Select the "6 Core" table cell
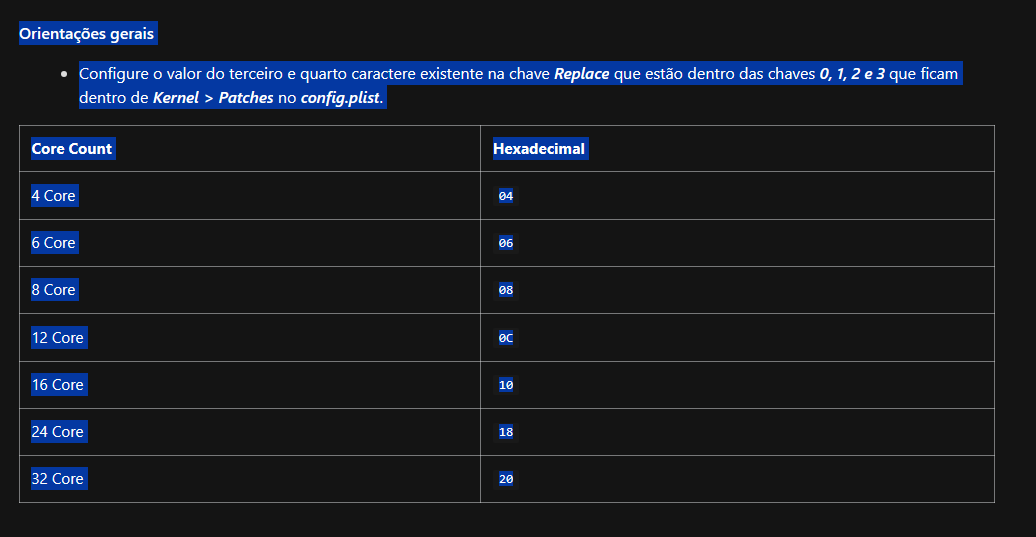The height and width of the screenshot is (537, 1036). pos(54,243)
